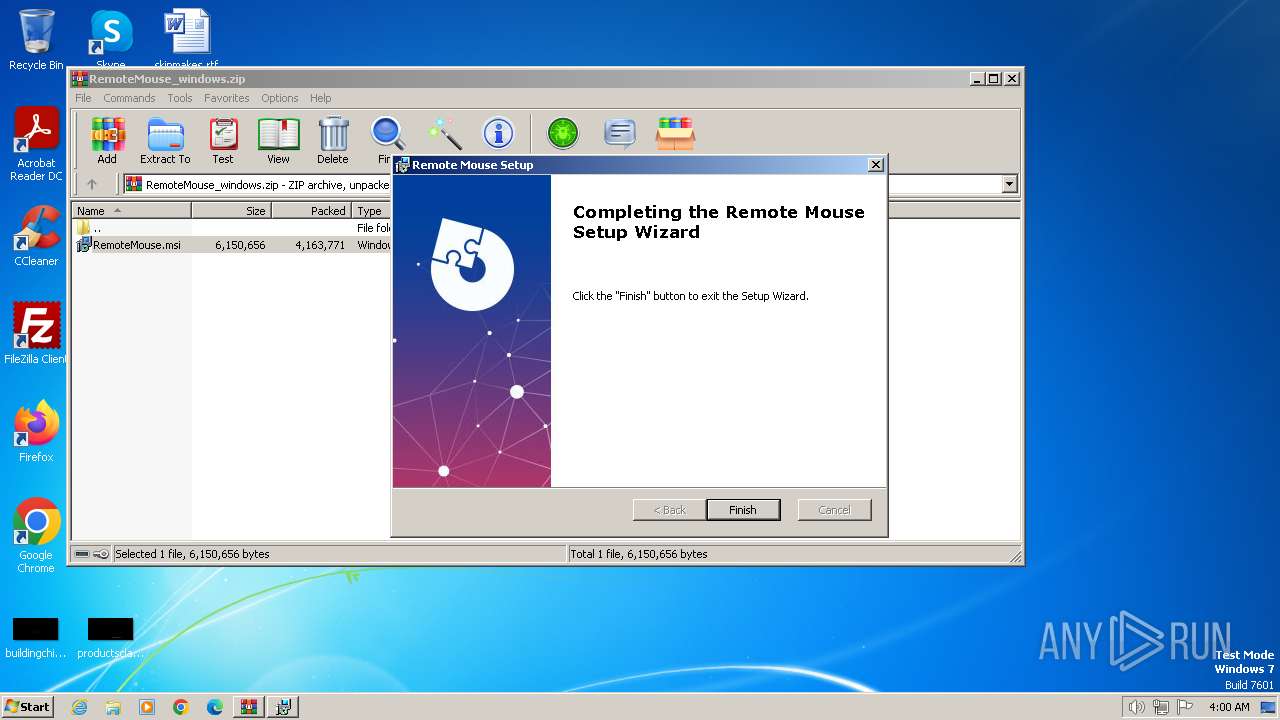Click the disabled Back button
The height and width of the screenshot is (720, 1280).
670,510
